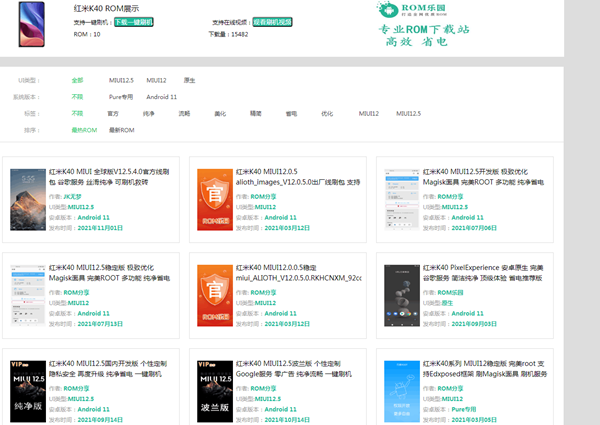The width and height of the screenshot is (600, 425).
Task: Open the VIP 纯净版 MIUI 12.5 thumbnail
Action: click(x=28, y=391)
